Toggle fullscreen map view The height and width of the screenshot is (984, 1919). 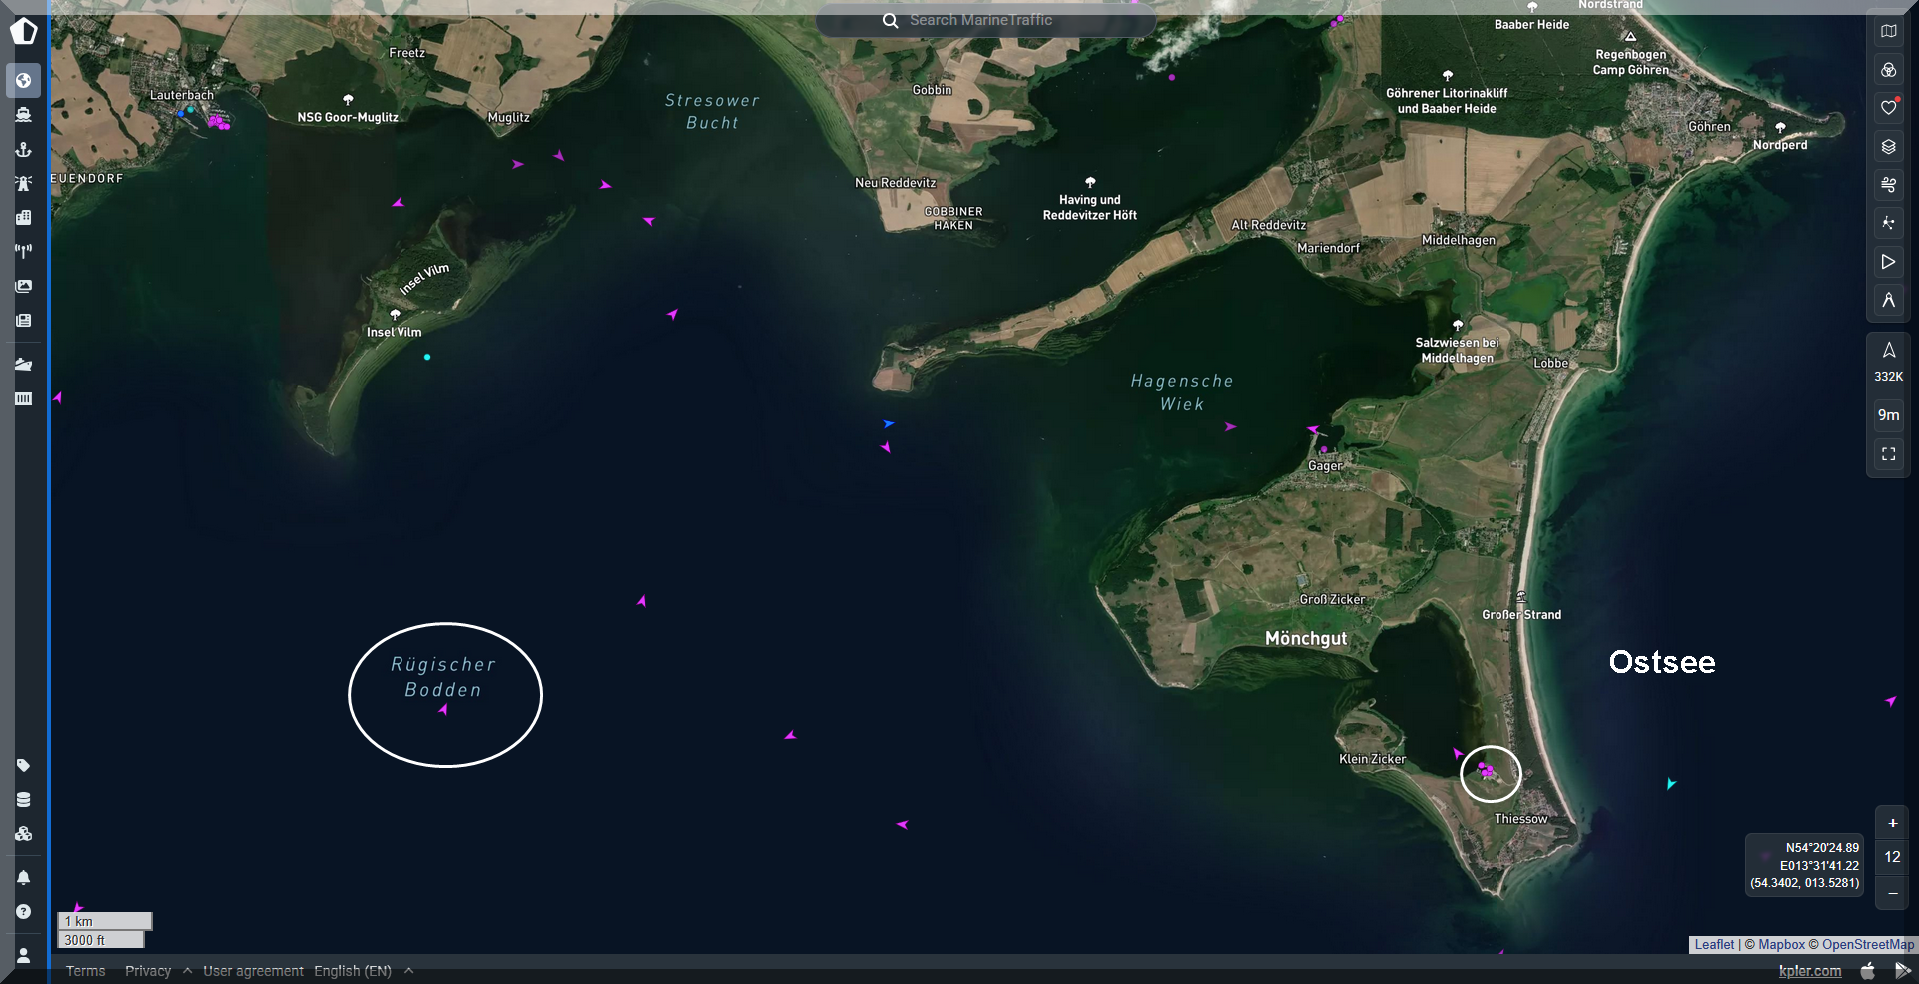pos(1888,454)
